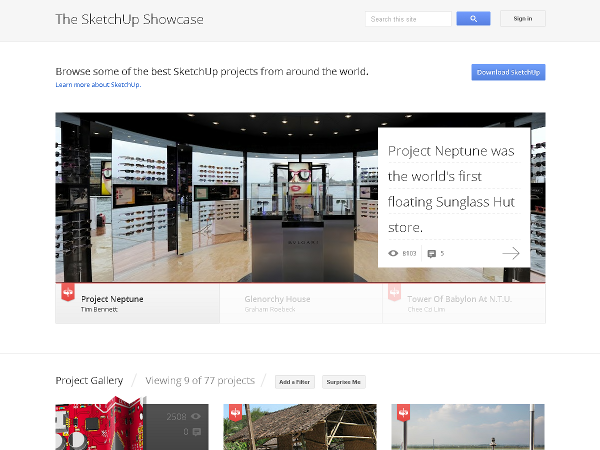Click the 'Chee Cd Lim' author name
Image resolution: width=600 pixels, height=450 pixels.
coord(426,309)
